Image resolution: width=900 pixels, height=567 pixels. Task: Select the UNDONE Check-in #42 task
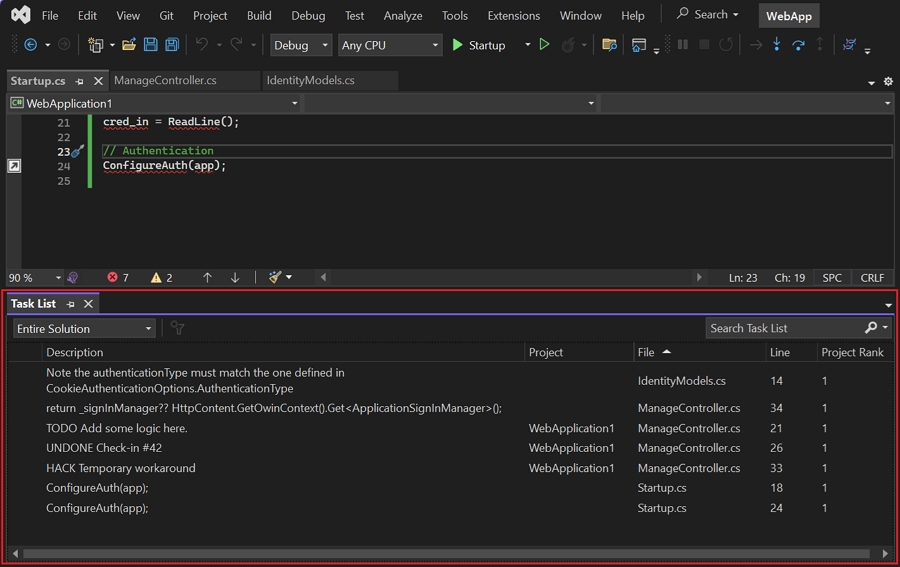[451, 448]
